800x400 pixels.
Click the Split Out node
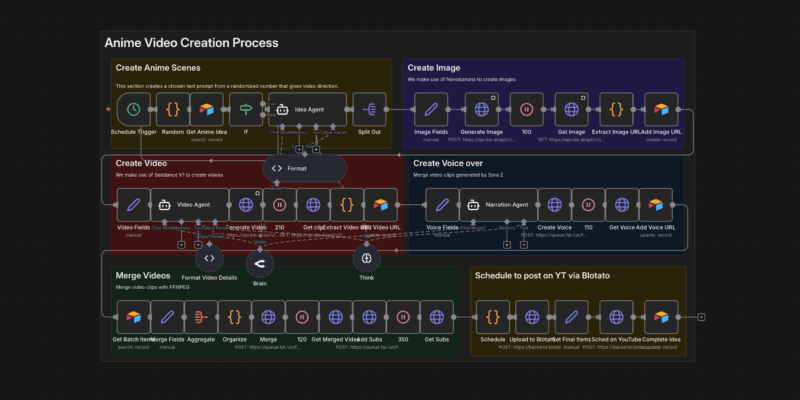(371, 109)
